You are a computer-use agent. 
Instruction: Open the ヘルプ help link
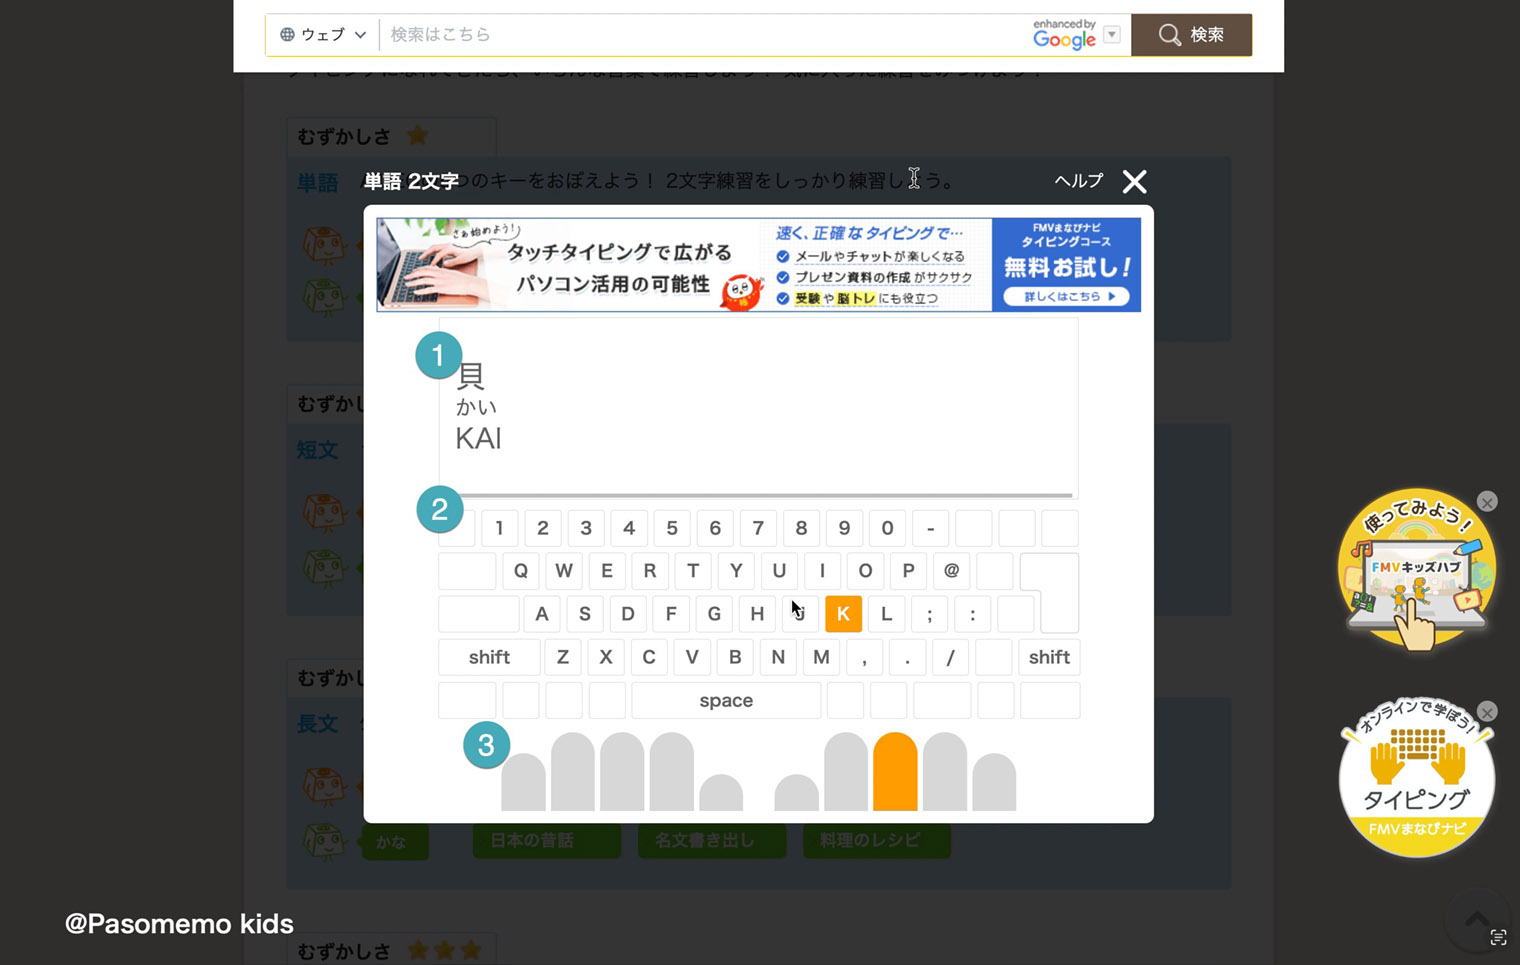pyautogui.click(x=1079, y=180)
